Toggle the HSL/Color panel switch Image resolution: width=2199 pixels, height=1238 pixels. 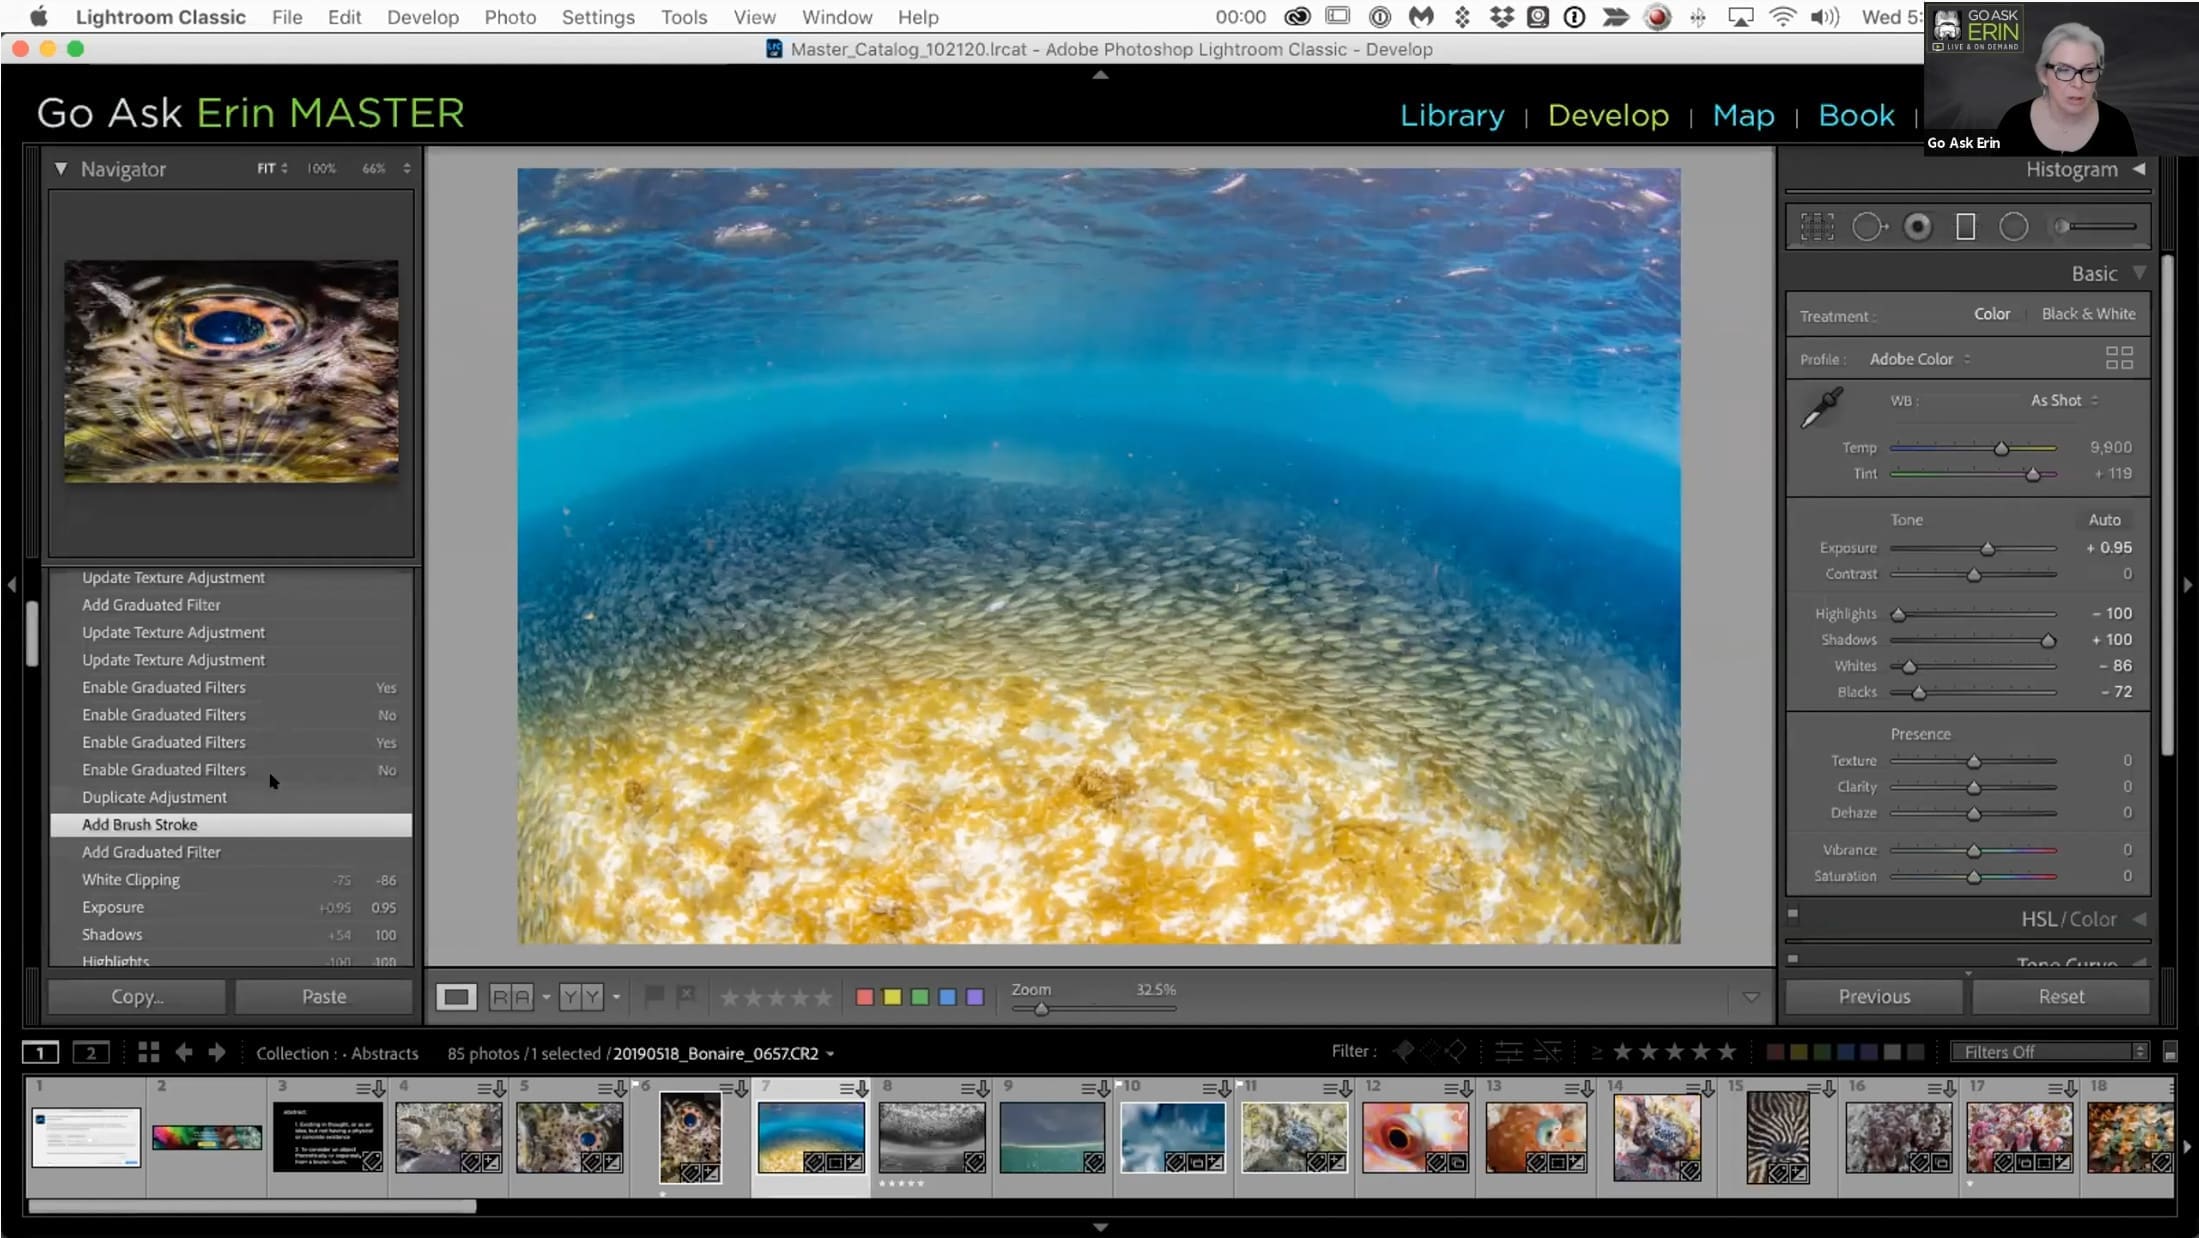[x=1793, y=913]
